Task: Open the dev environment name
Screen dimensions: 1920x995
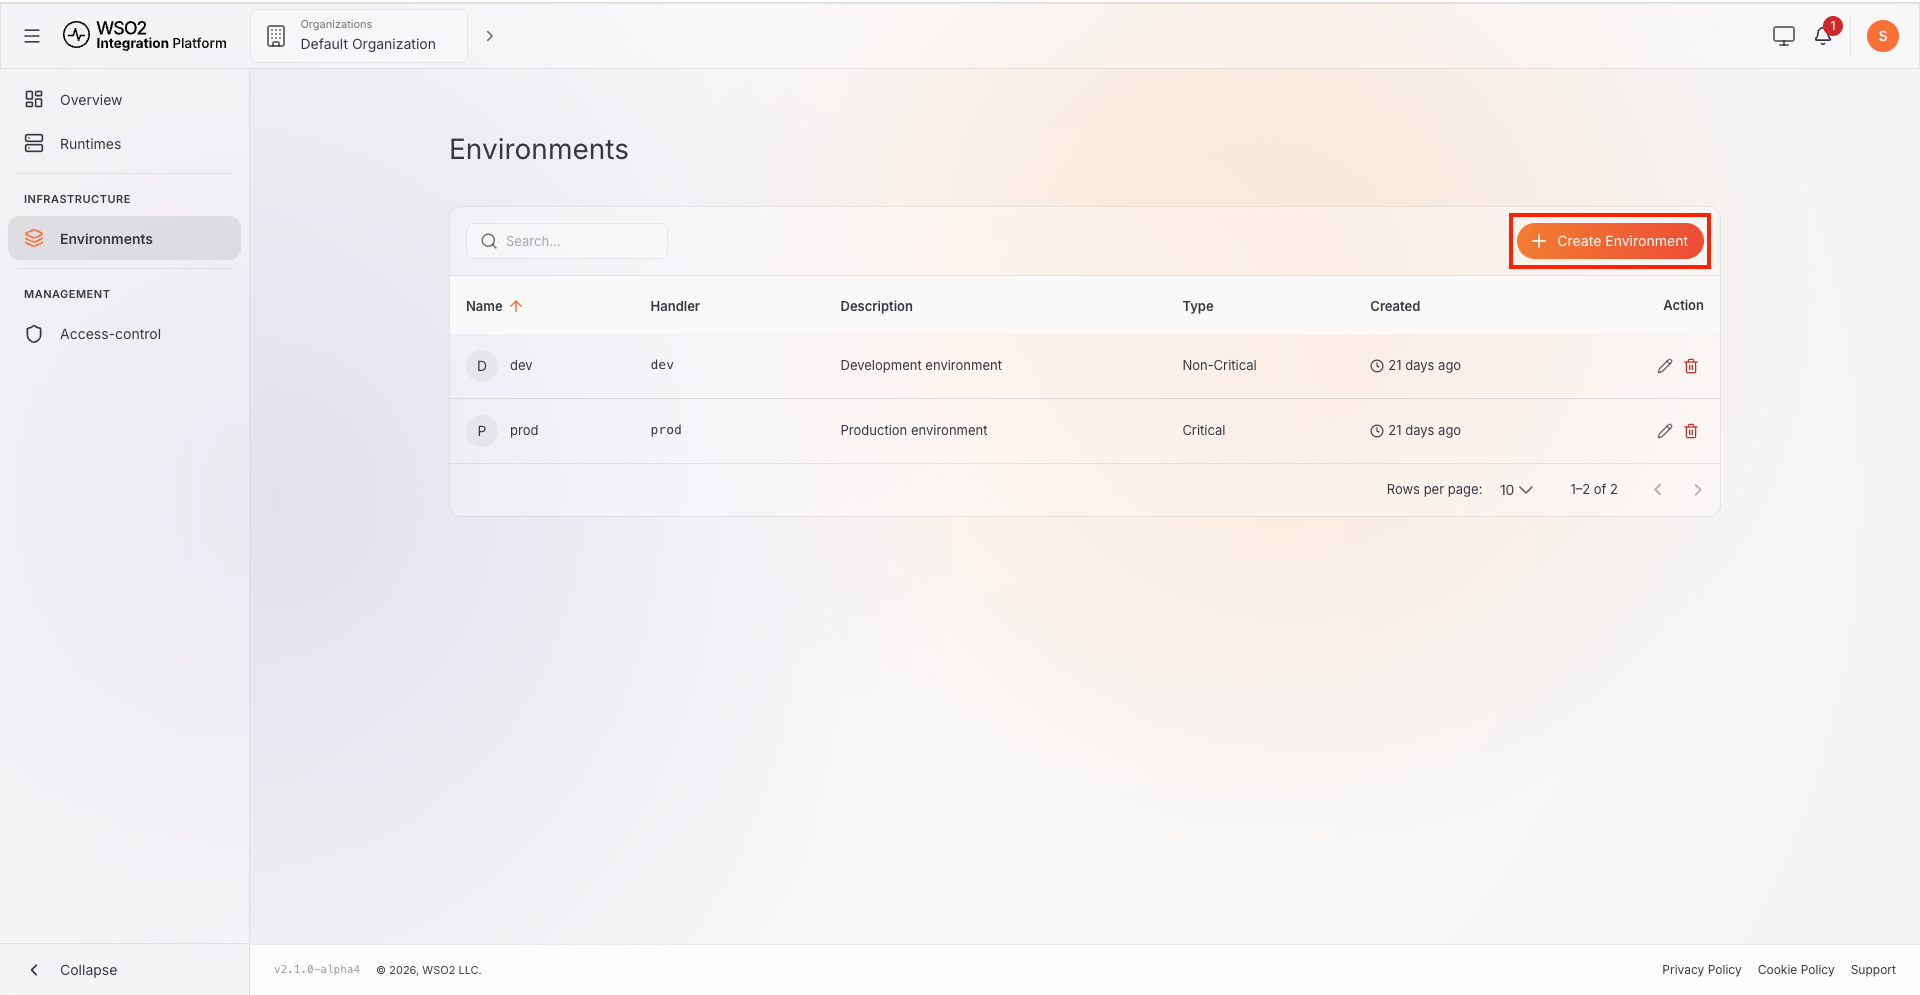Action: [521, 366]
